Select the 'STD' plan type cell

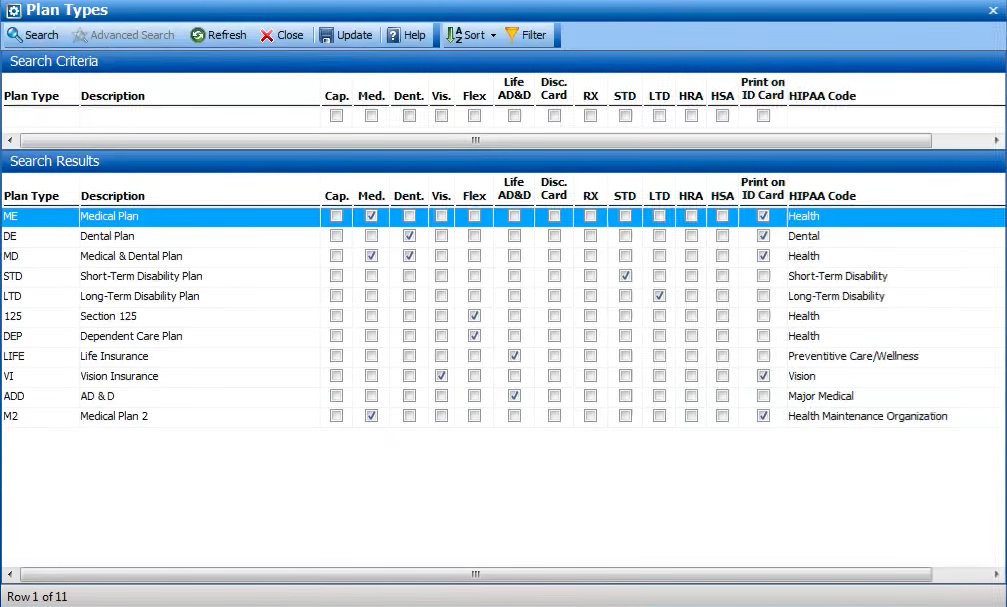40,276
